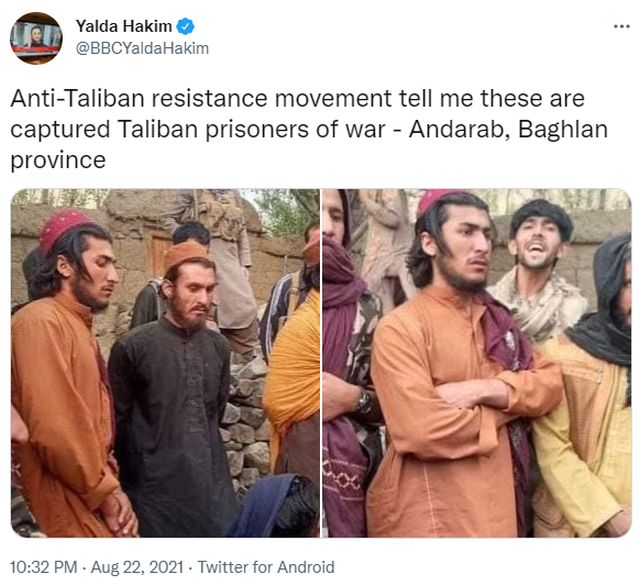Click the blue verified checkmark badge

(x=185, y=27)
